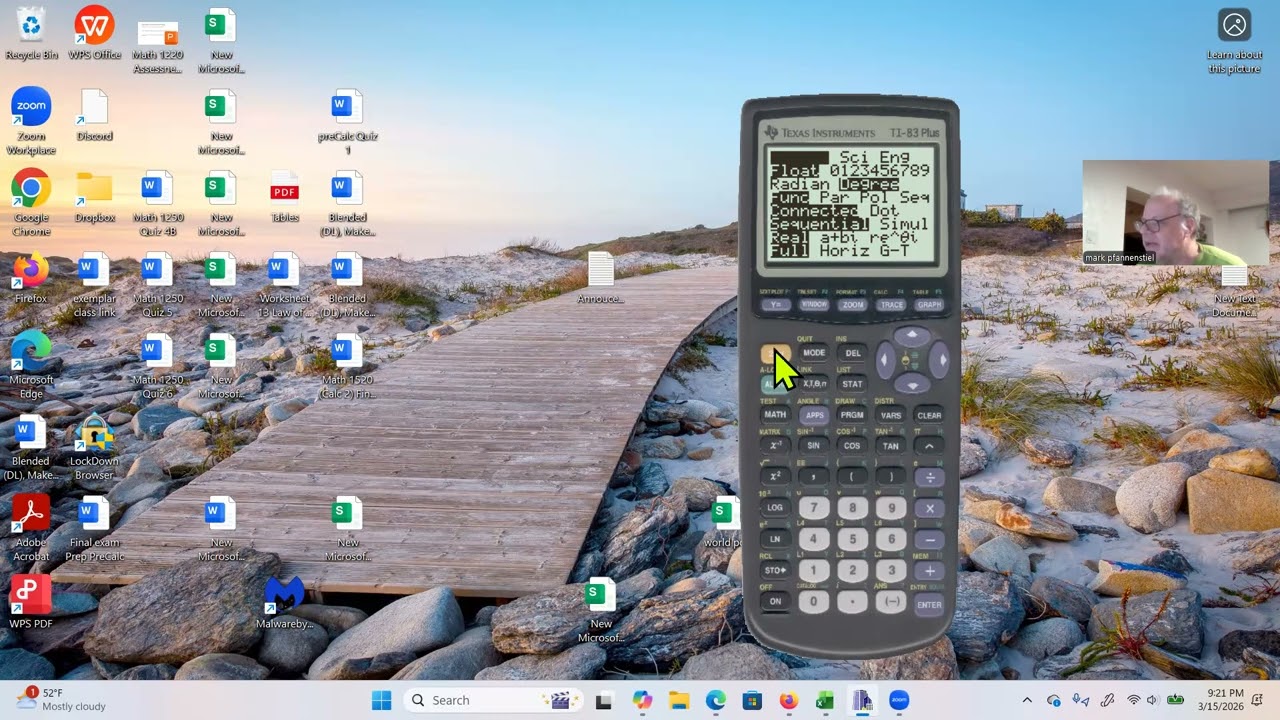This screenshot has height=720, width=1280.
Task: Select the LockDown Browser desktop icon
Action: pyautogui.click(x=94, y=446)
